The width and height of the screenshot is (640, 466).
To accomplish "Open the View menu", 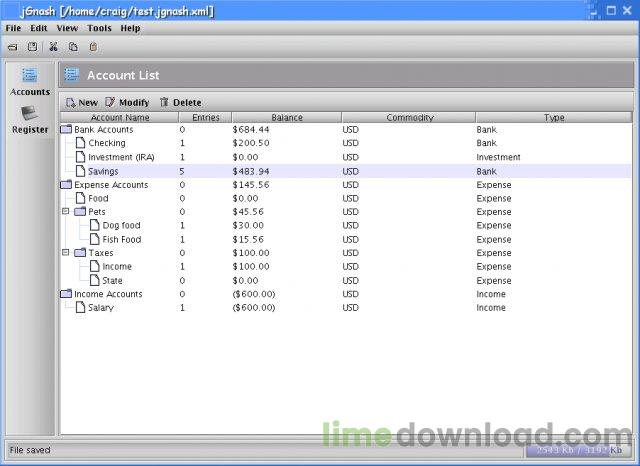I will [67, 28].
